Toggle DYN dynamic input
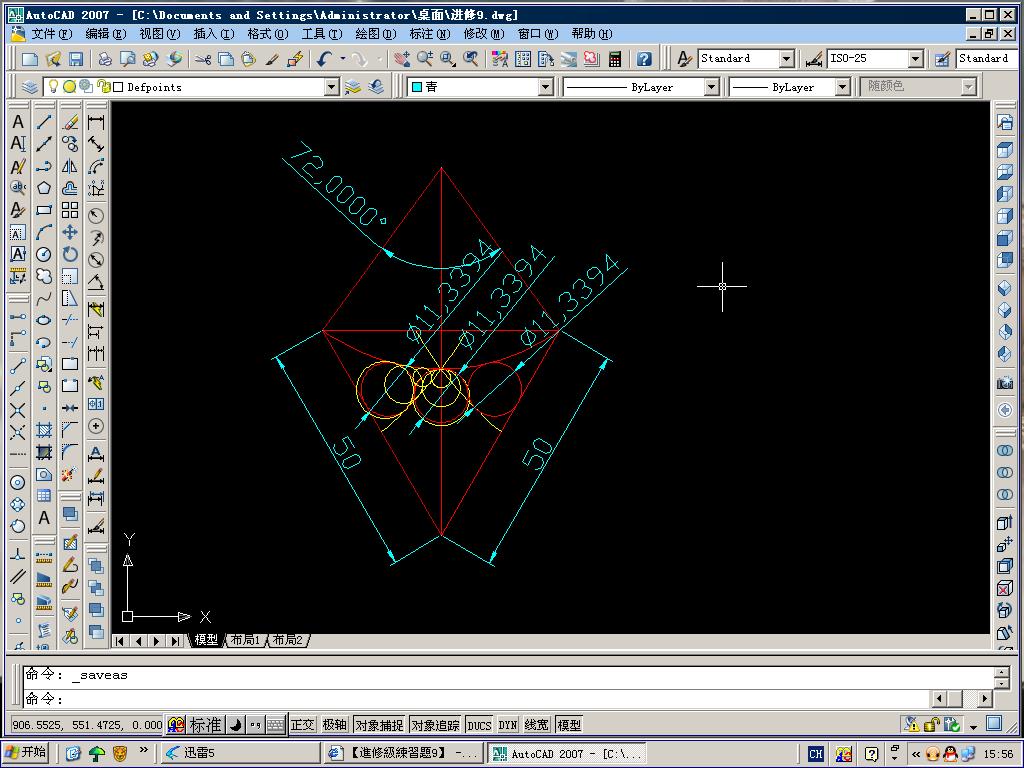 [508, 725]
